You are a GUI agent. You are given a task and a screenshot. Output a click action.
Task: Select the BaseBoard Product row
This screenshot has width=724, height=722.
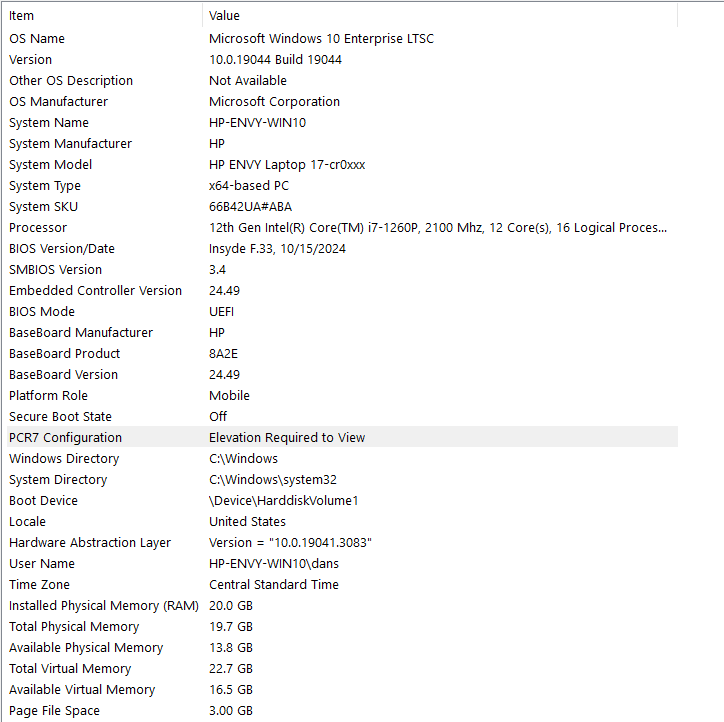(x=342, y=354)
